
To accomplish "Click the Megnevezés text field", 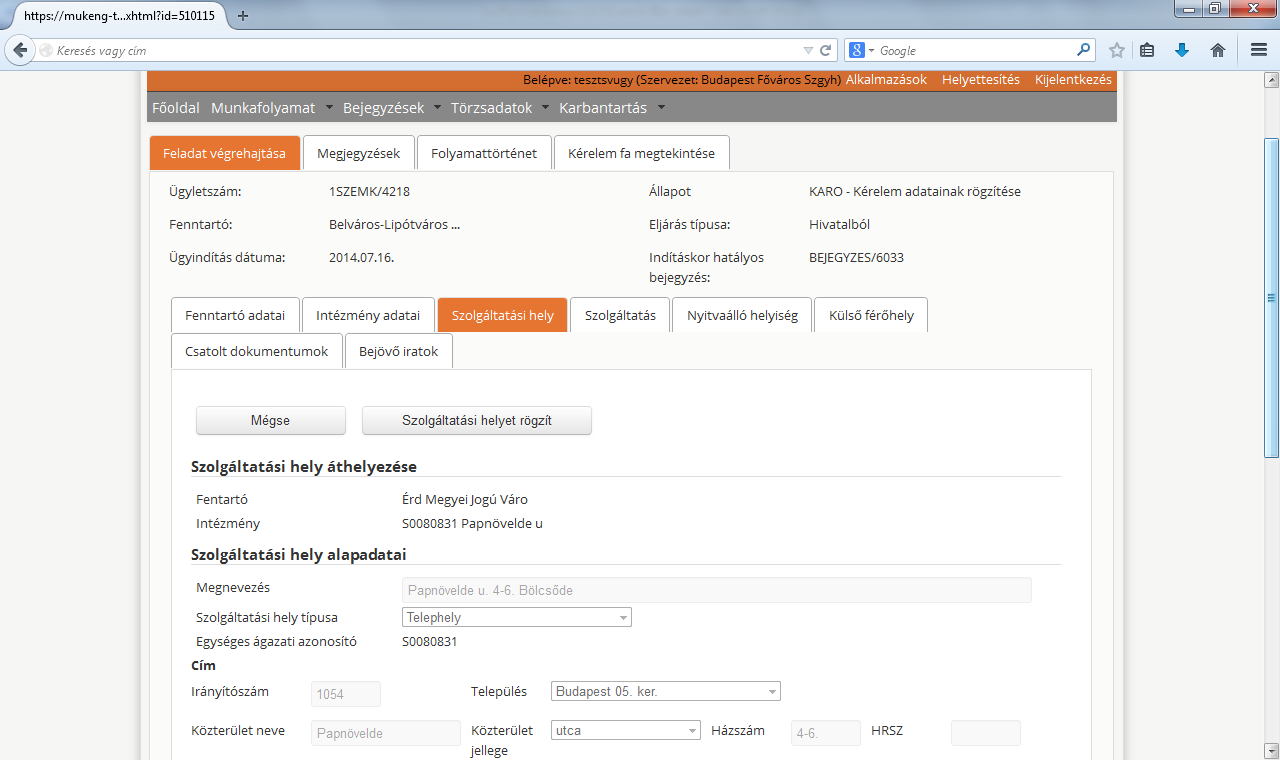I will [716, 590].
